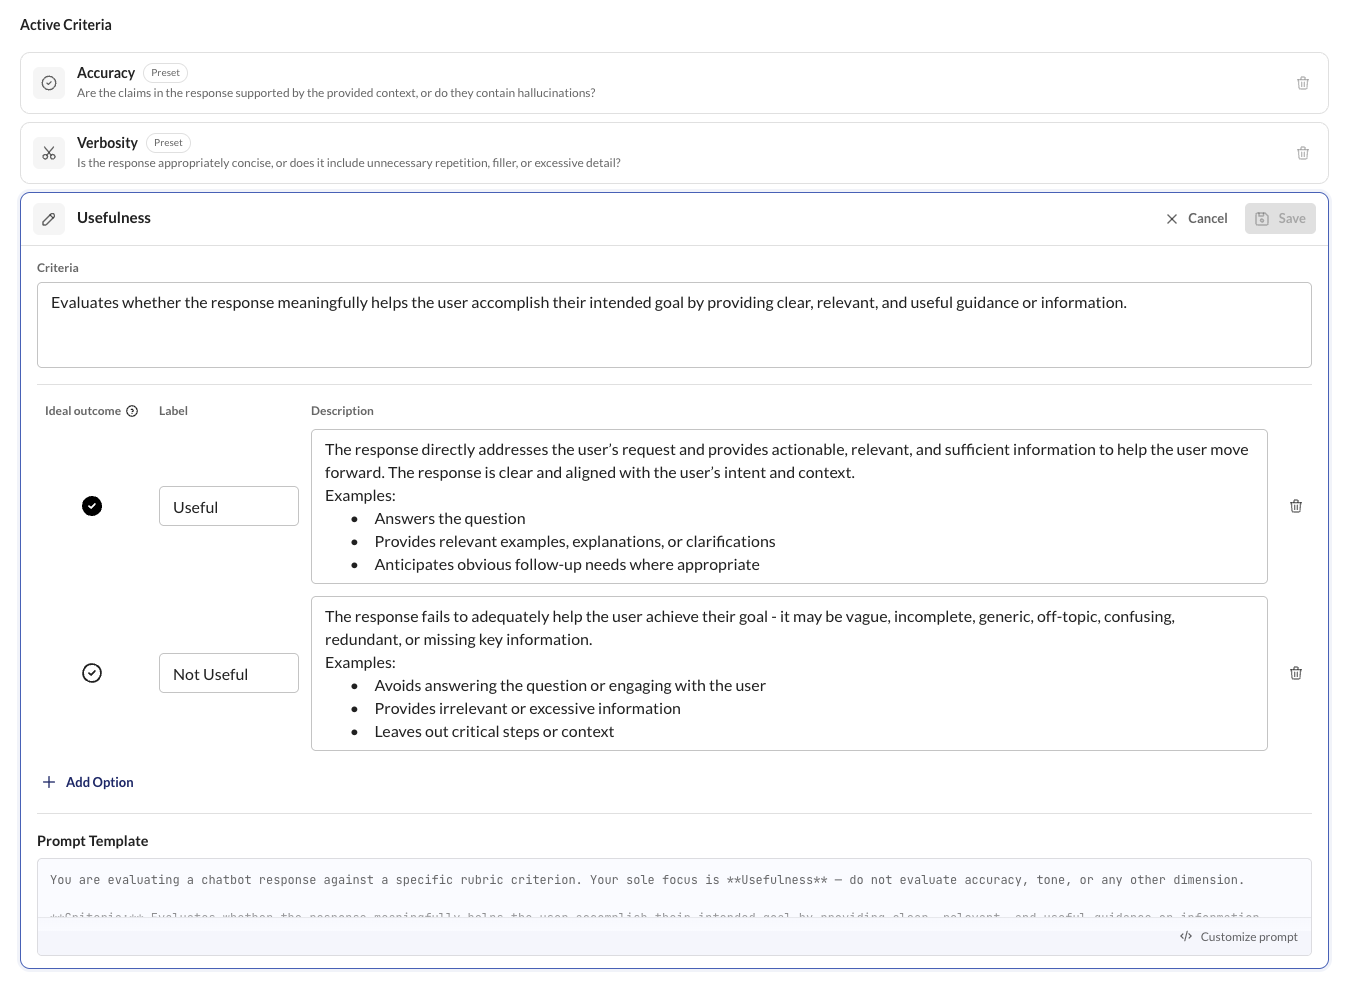
Task: Click the Accuracy checkmark circle icon
Action: tap(49, 83)
